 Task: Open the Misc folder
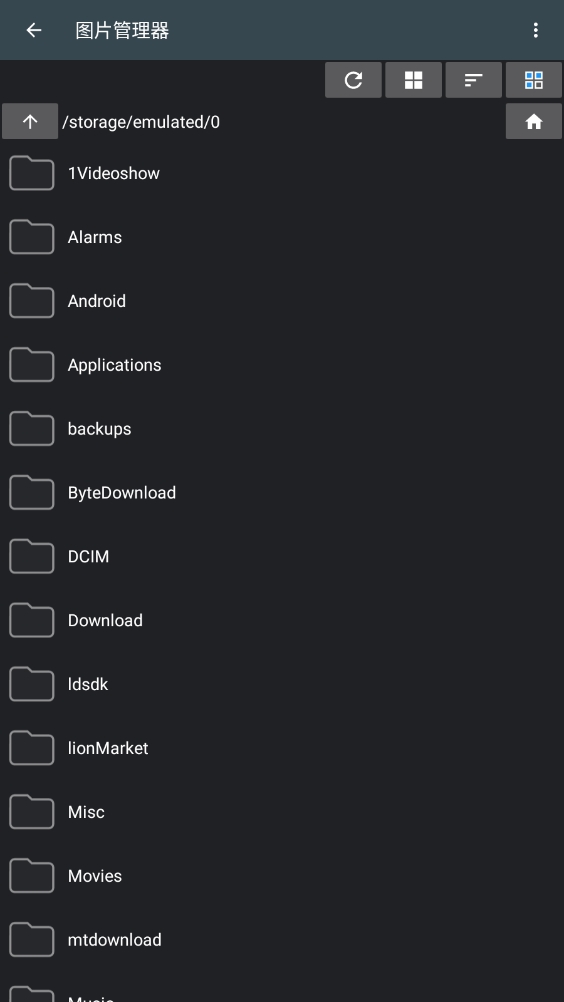point(282,812)
